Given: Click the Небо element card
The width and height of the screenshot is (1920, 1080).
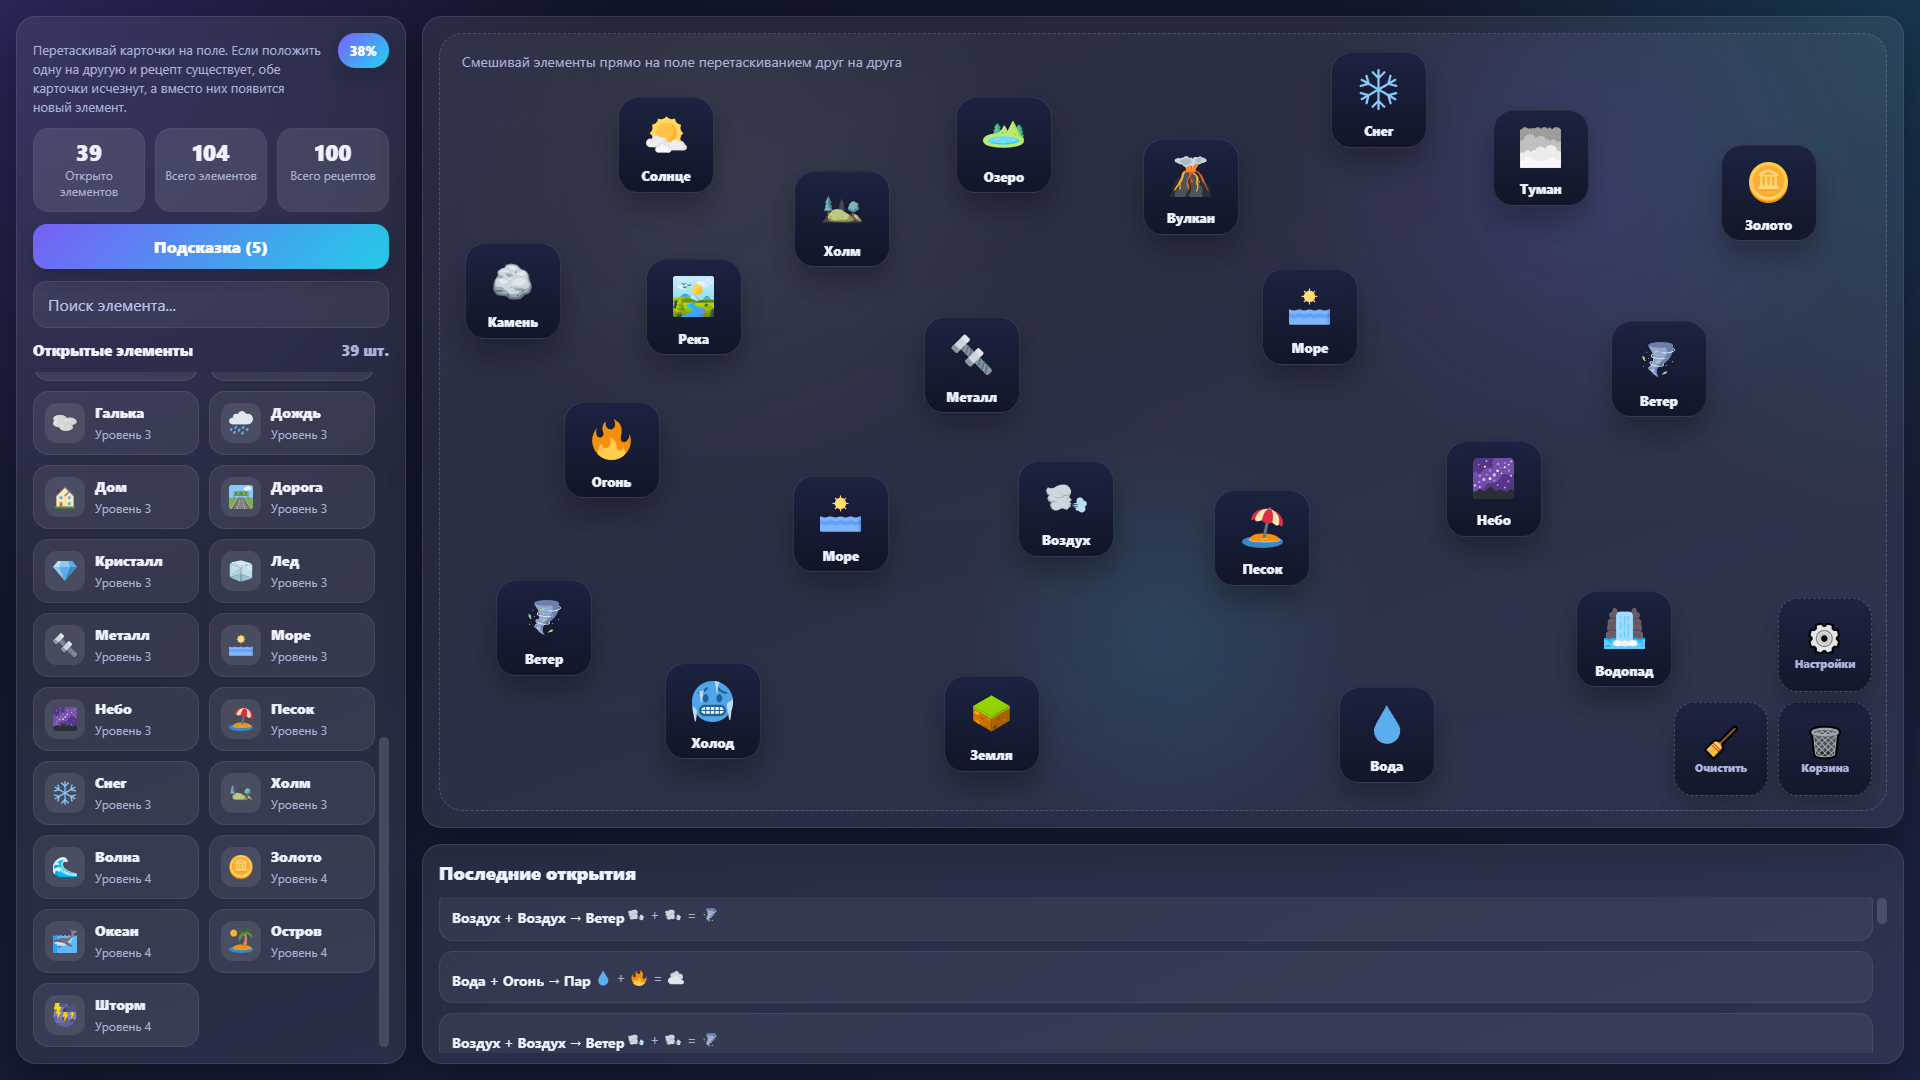Looking at the screenshot, I should pos(1493,489).
